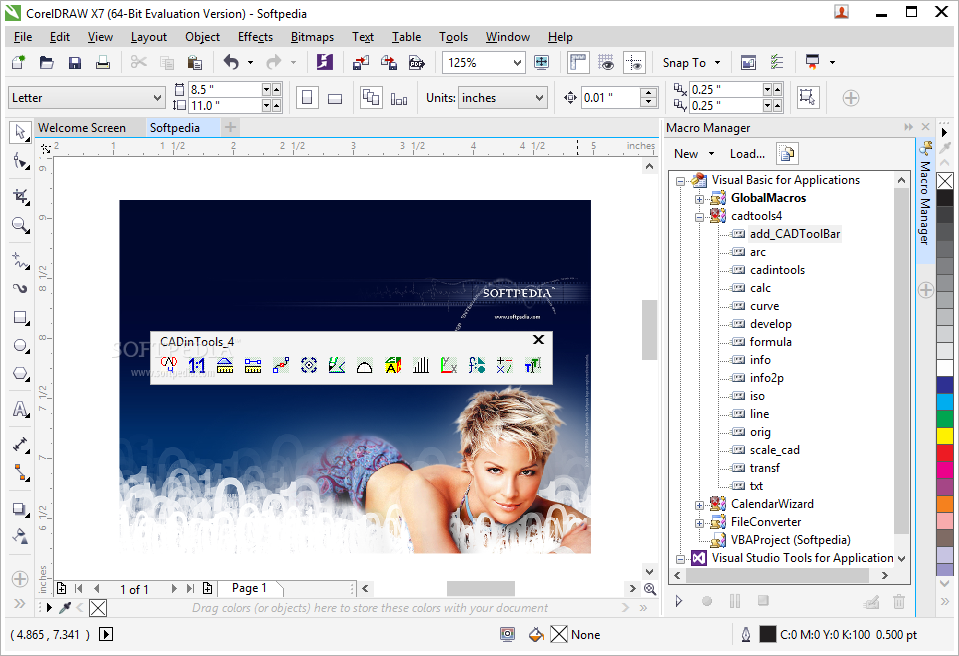This screenshot has height=656, width=959.
Task: Toggle All Pages layout button
Action: click(371, 98)
